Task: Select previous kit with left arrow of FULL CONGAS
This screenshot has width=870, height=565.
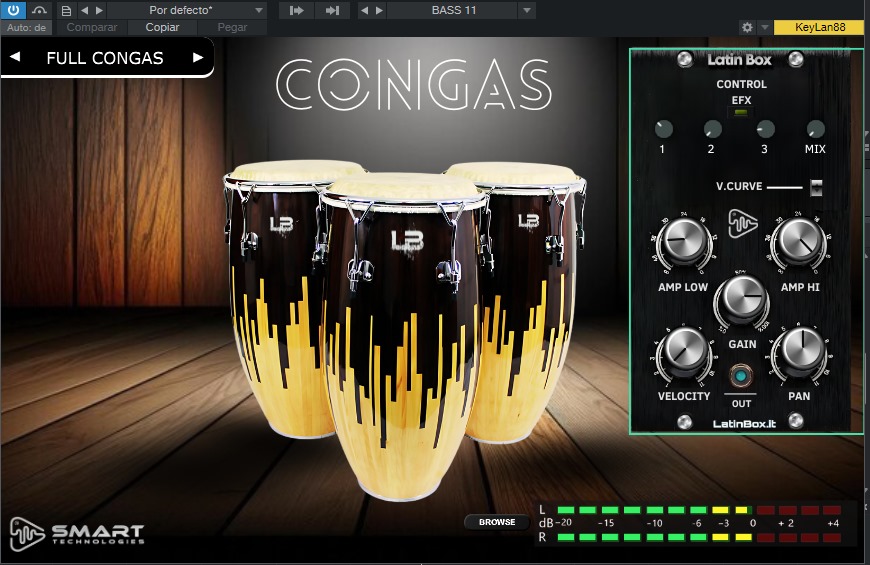Action: point(15,57)
